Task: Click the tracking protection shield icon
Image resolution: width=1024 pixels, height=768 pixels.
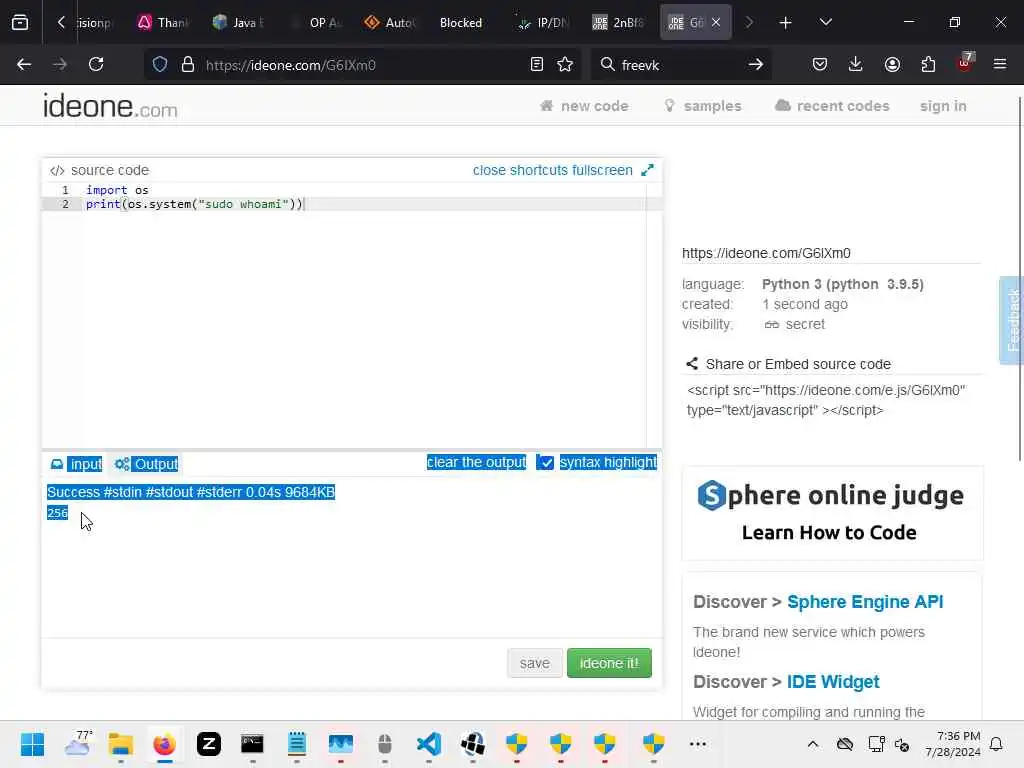Action: [x=160, y=65]
